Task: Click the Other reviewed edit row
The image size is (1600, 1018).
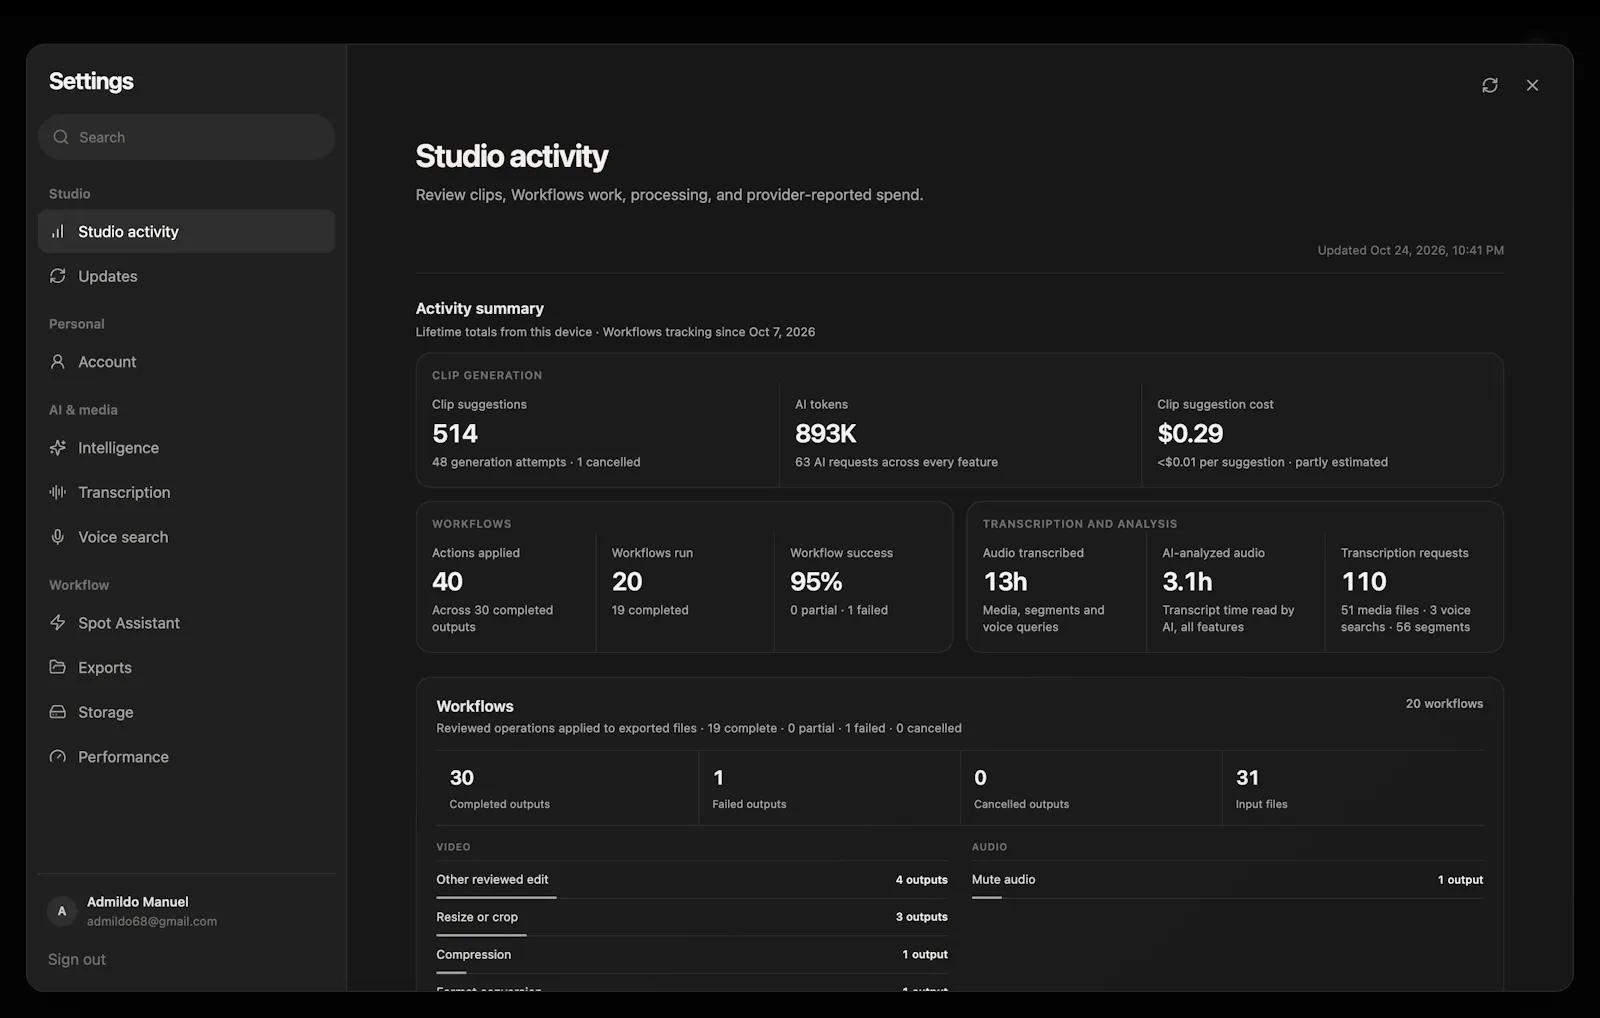Action: click(692, 880)
